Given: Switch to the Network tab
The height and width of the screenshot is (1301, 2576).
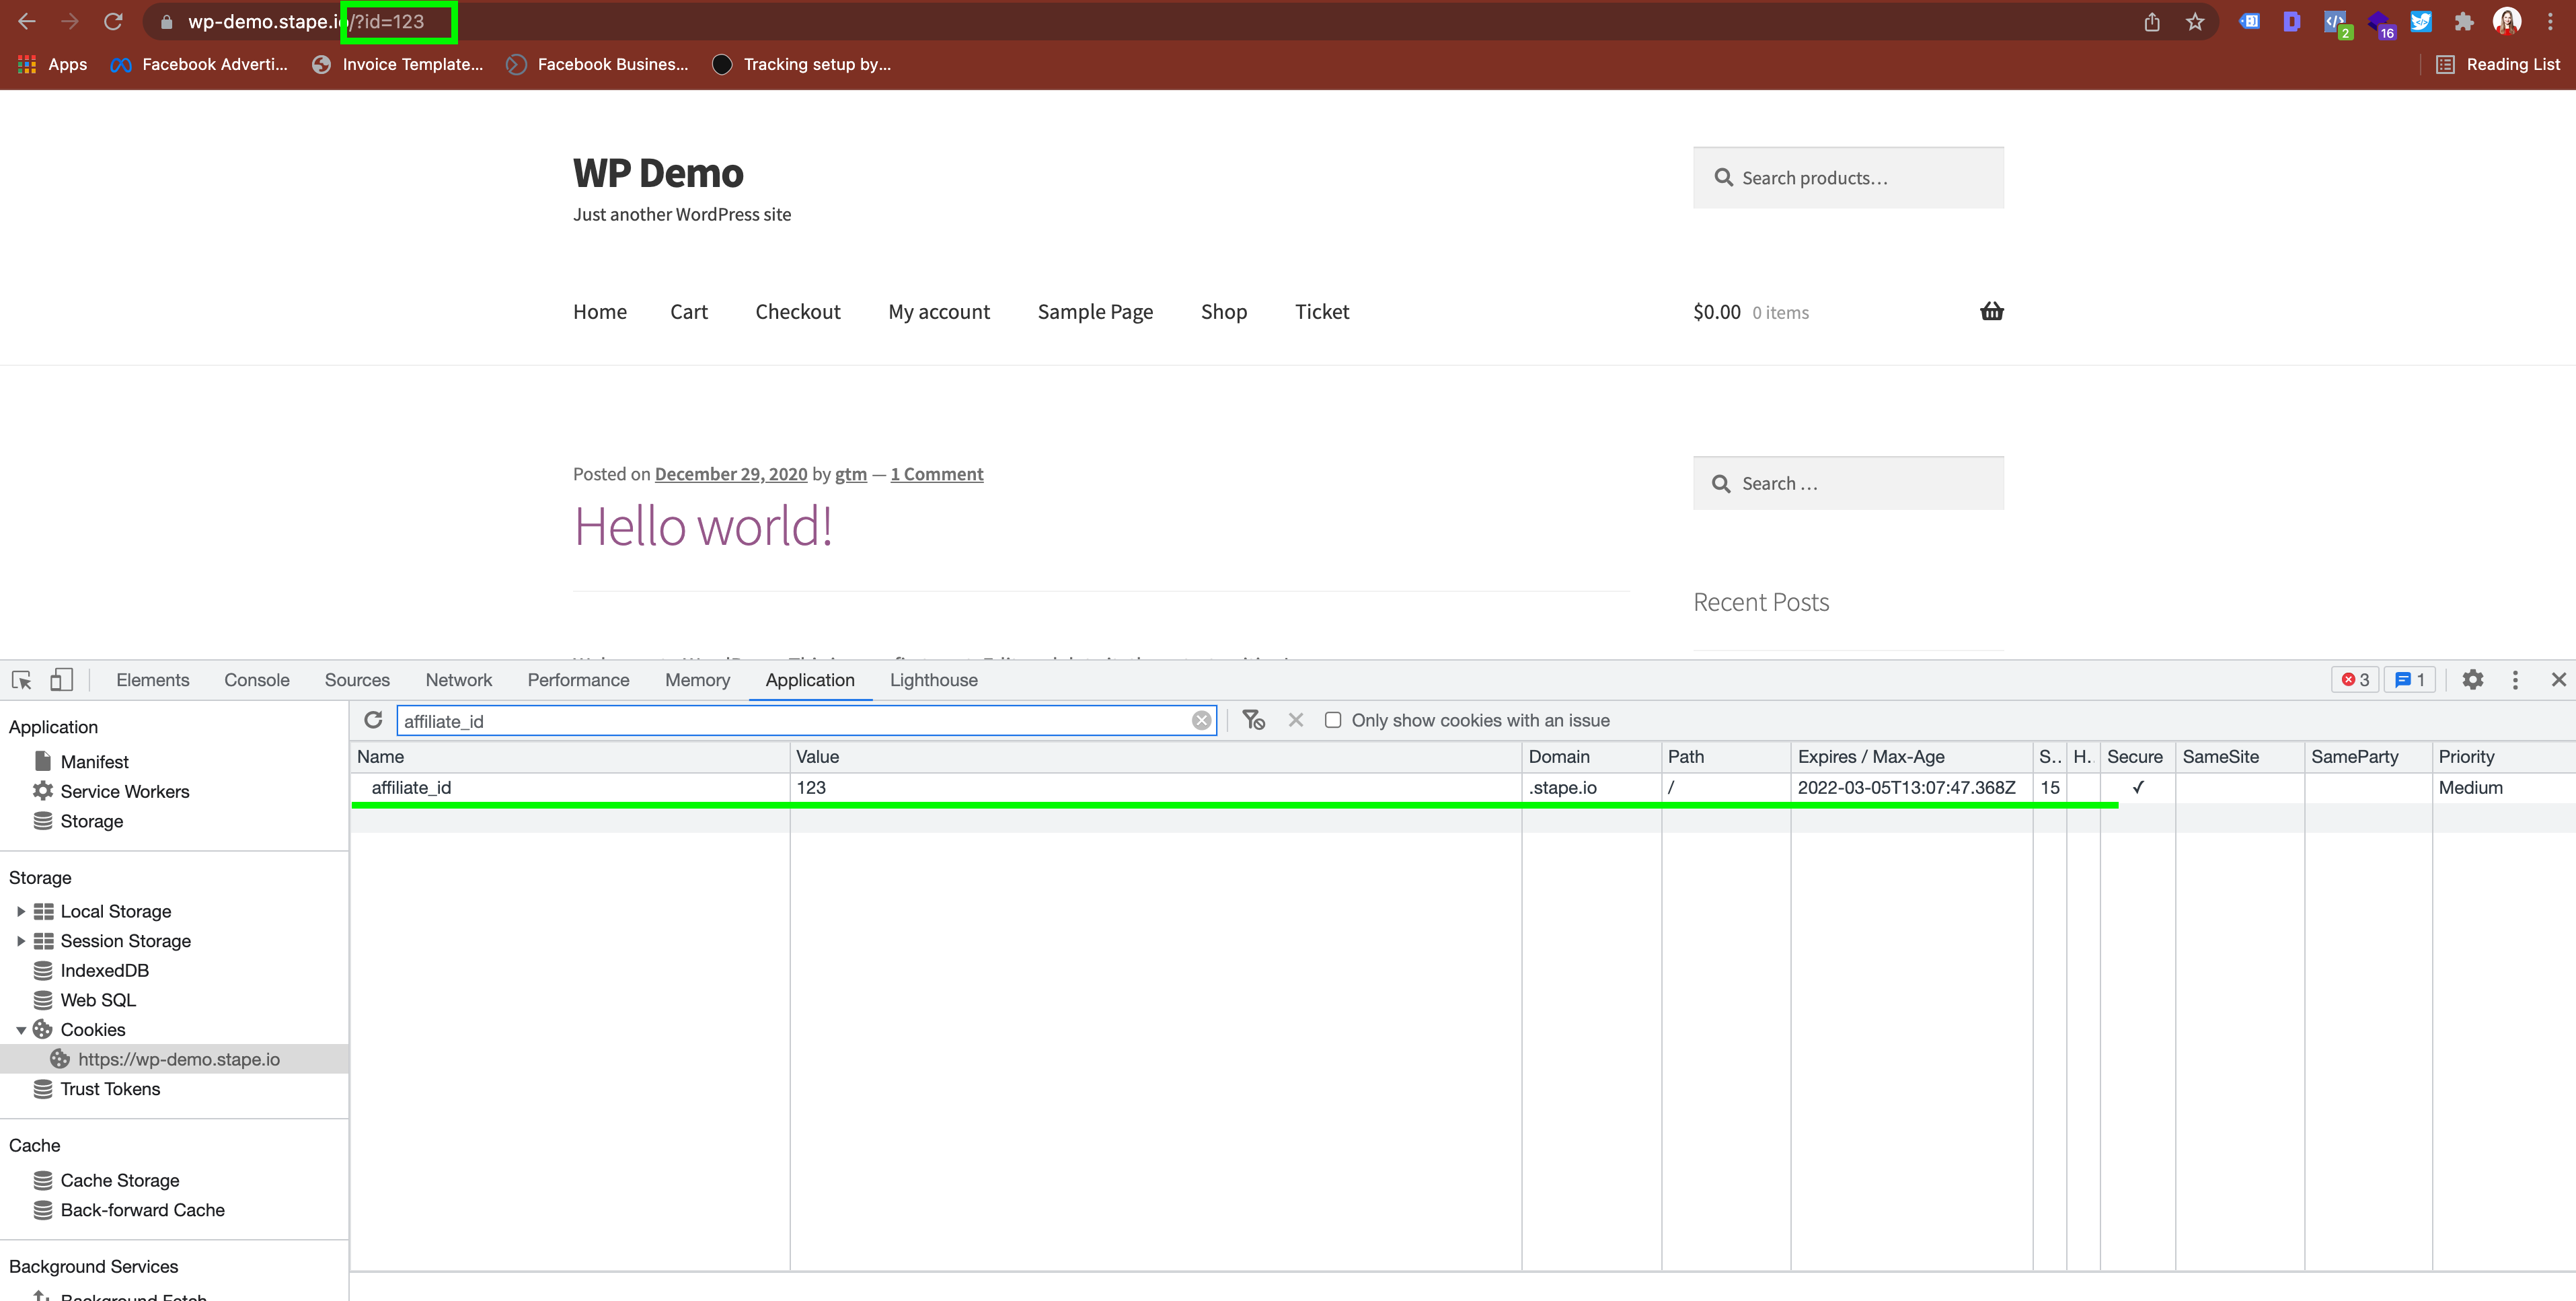Looking at the screenshot, I should [458, 679].
